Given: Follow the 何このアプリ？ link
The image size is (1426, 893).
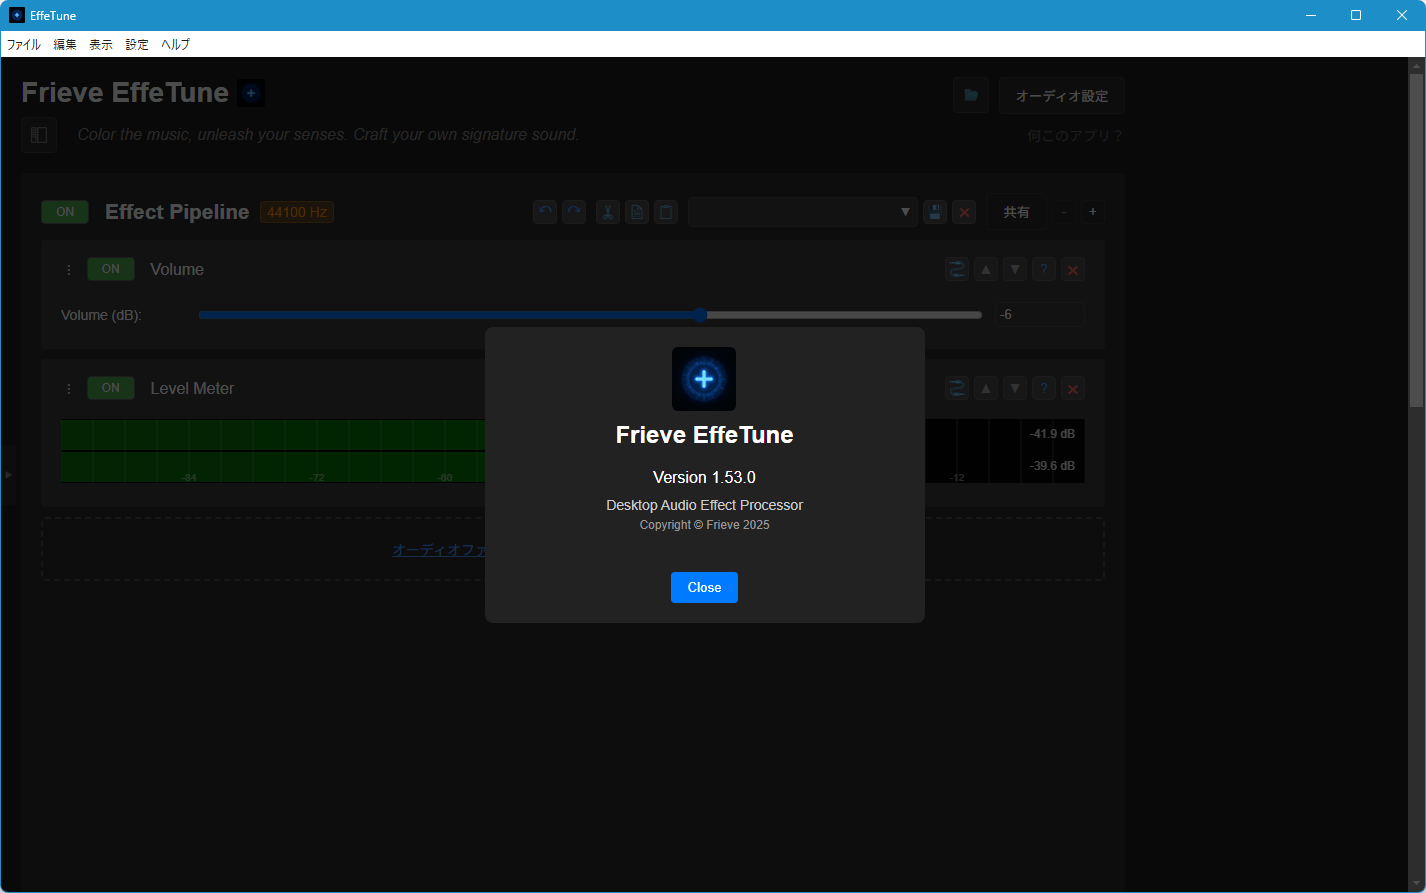Looking at the screenshot, I should (1076, 135).
